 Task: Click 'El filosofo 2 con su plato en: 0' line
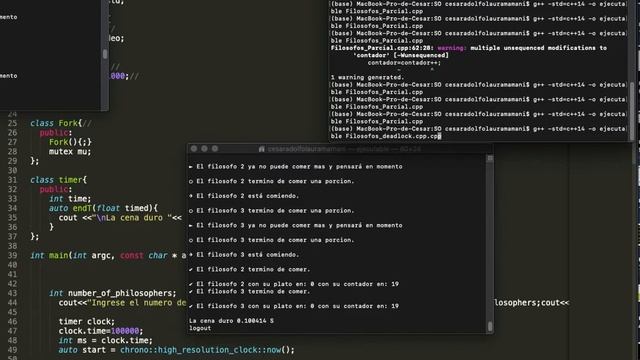click(x=293, y=284)
